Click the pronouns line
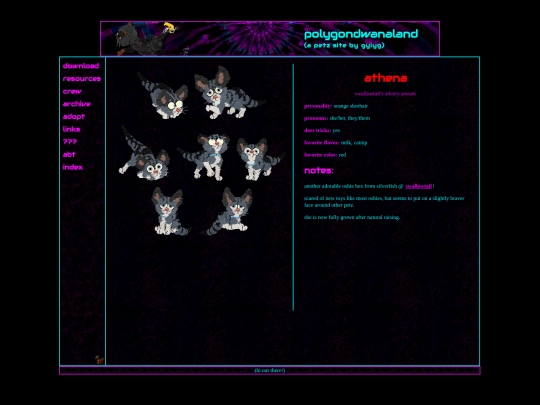Viewport: 540px width, 405px height. tap(337, 118)
